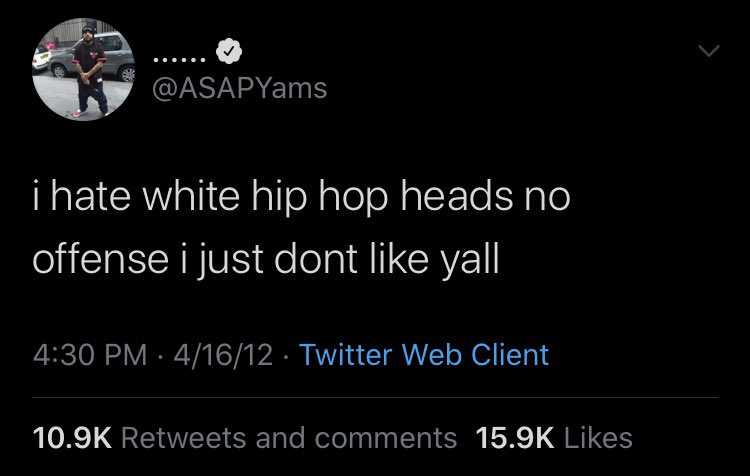The image size is (750, 476).
Task: Open the tweet options chevron menu
Action: pos(706,50)
